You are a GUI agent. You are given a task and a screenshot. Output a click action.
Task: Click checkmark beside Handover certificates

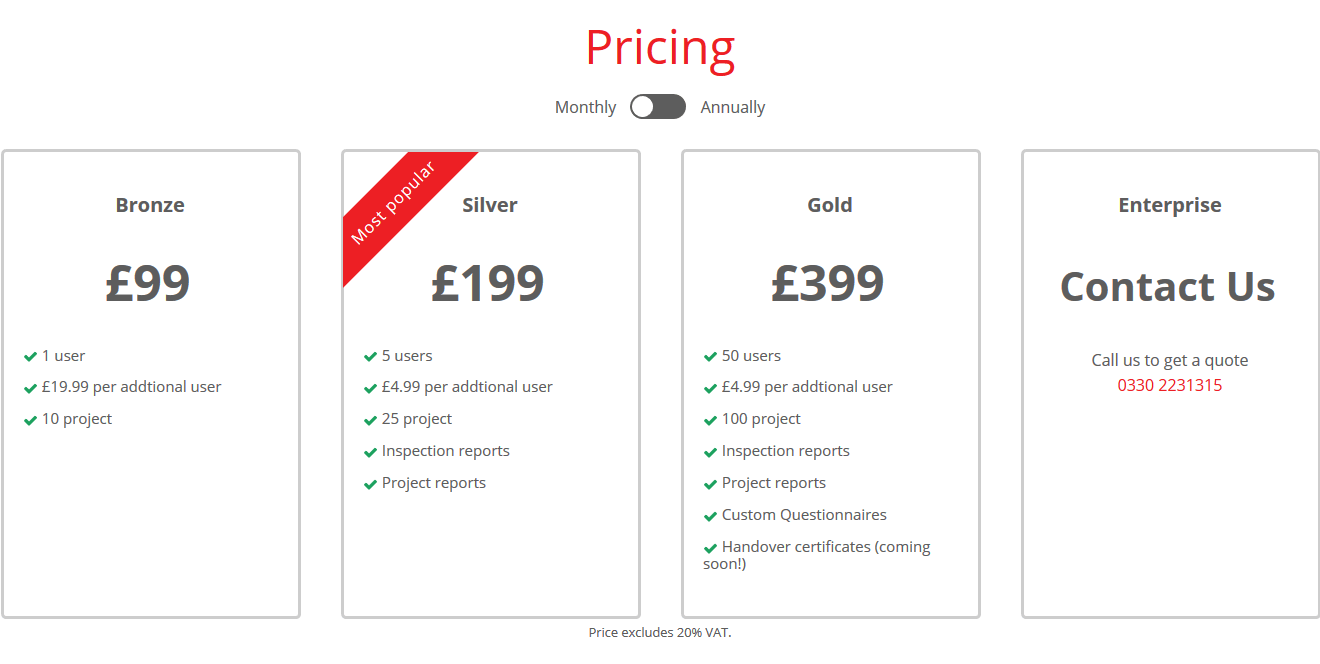coord(711,548)
